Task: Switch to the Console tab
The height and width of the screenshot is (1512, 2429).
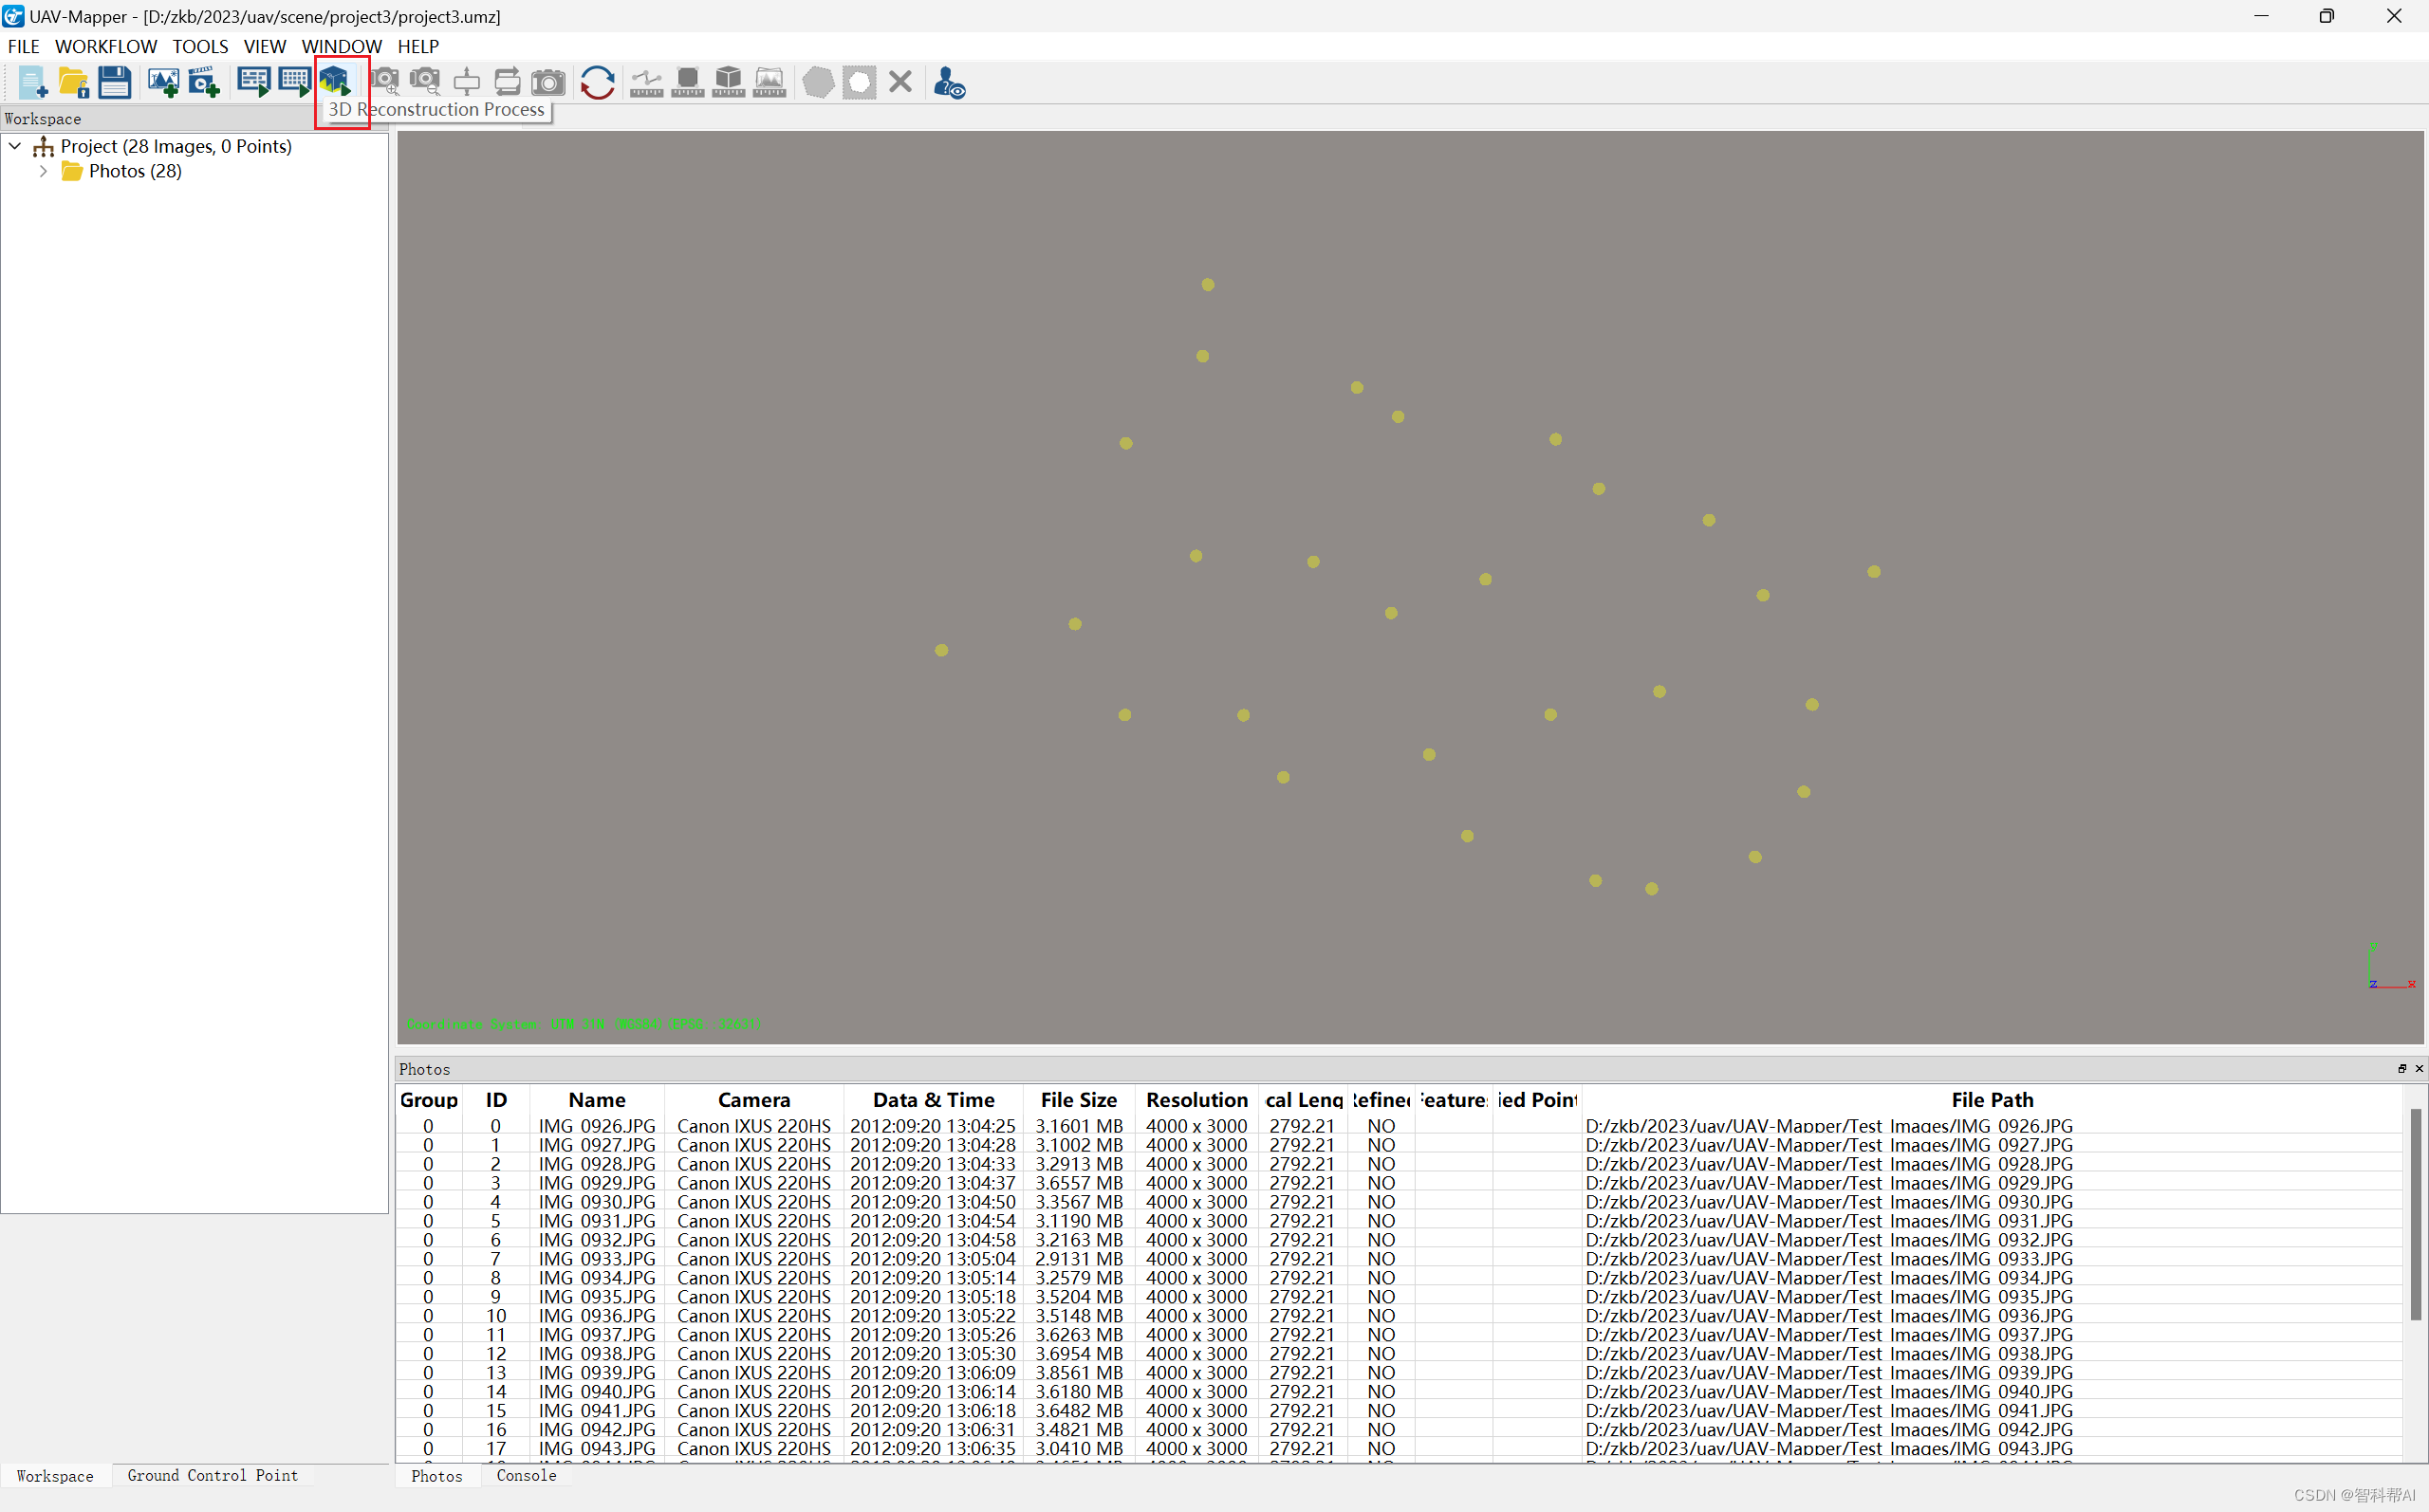Action: tap(526, 1476)
